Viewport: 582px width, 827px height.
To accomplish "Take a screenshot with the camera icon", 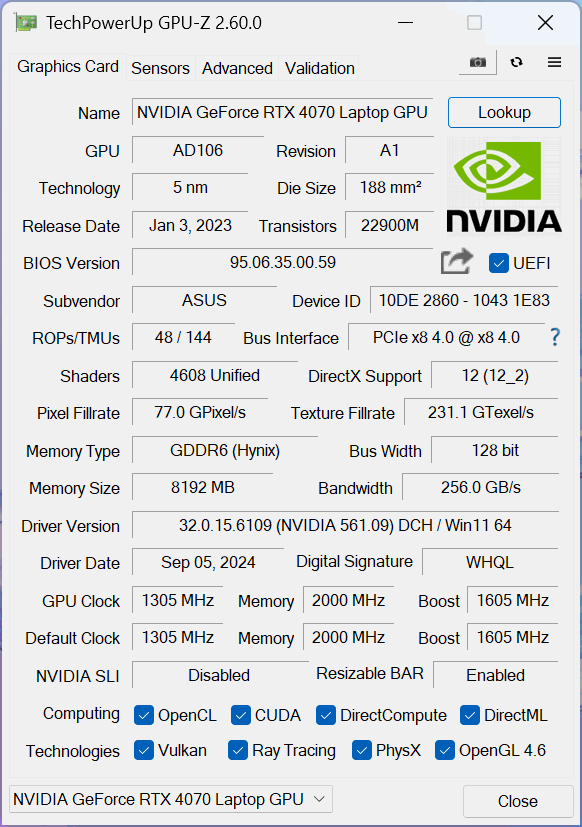I will tap(478, 63).
